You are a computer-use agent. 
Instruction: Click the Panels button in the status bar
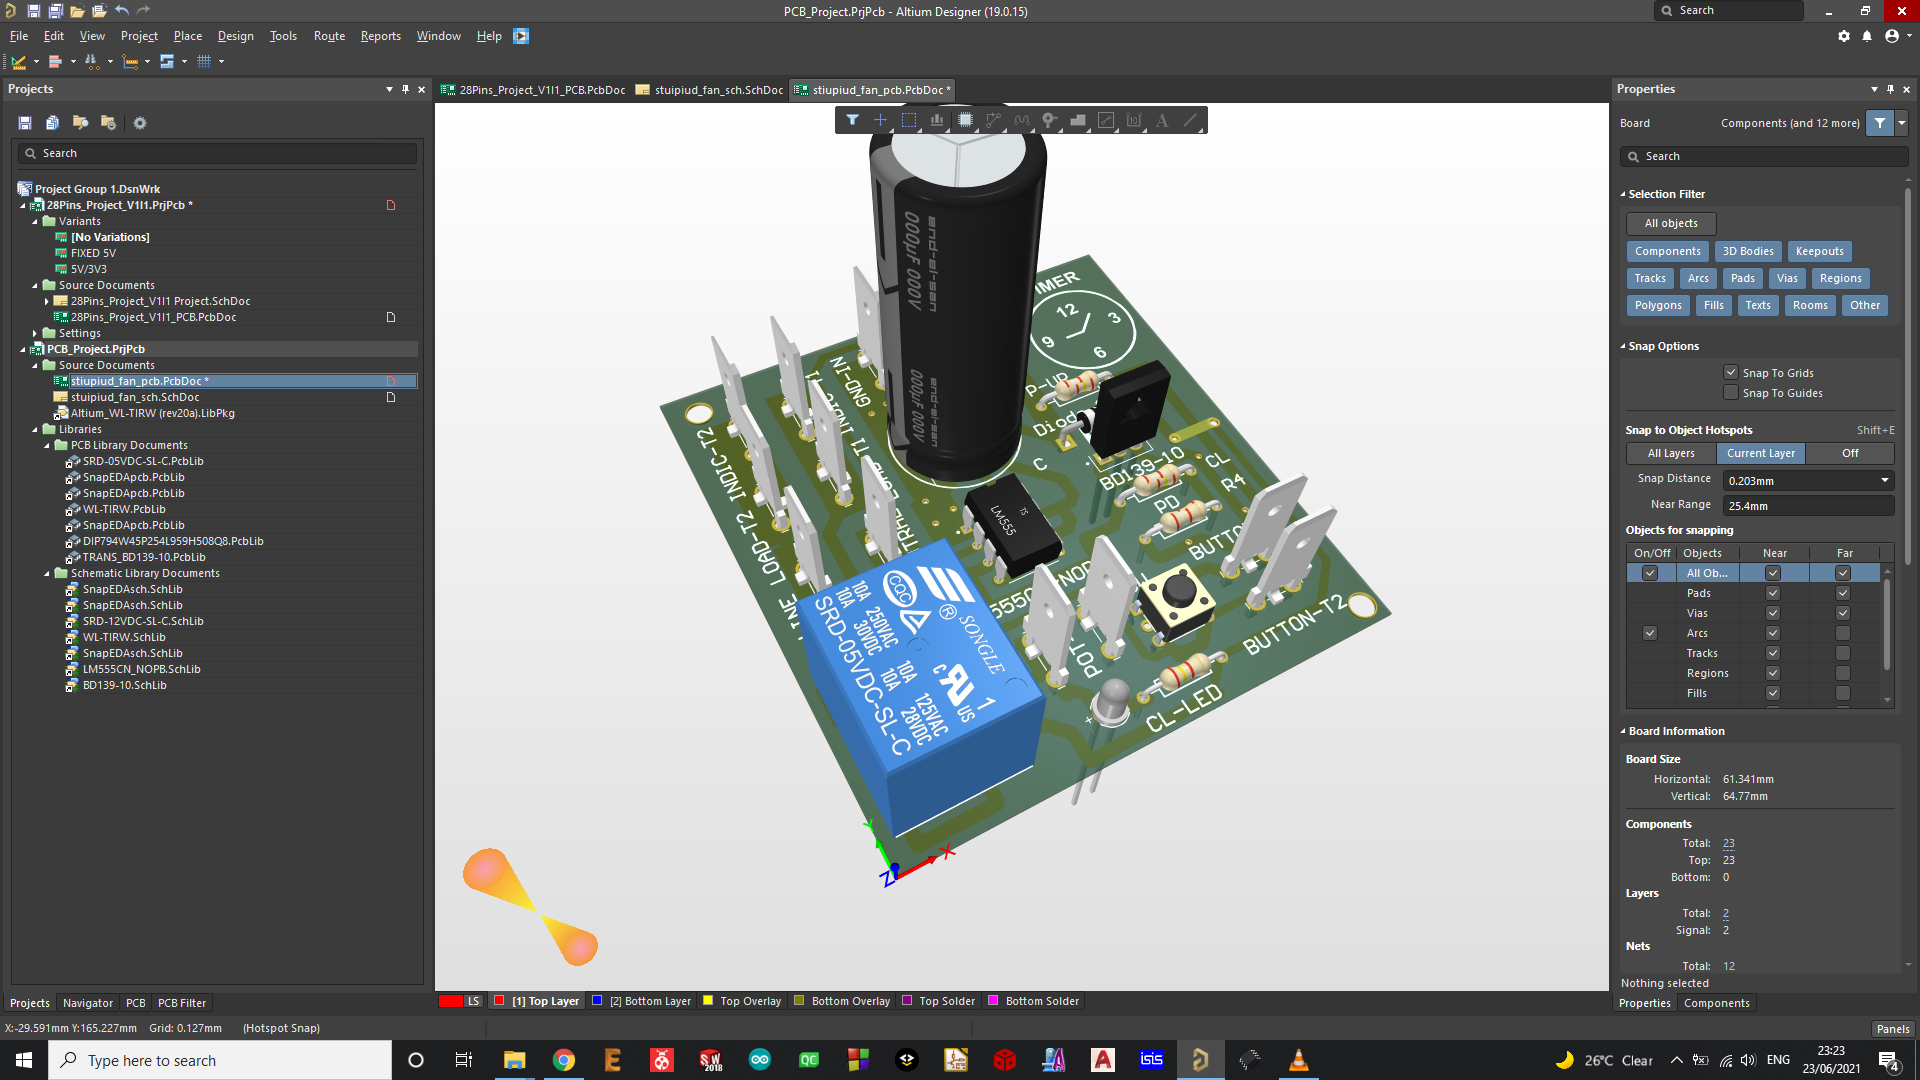point(1892,1028)
